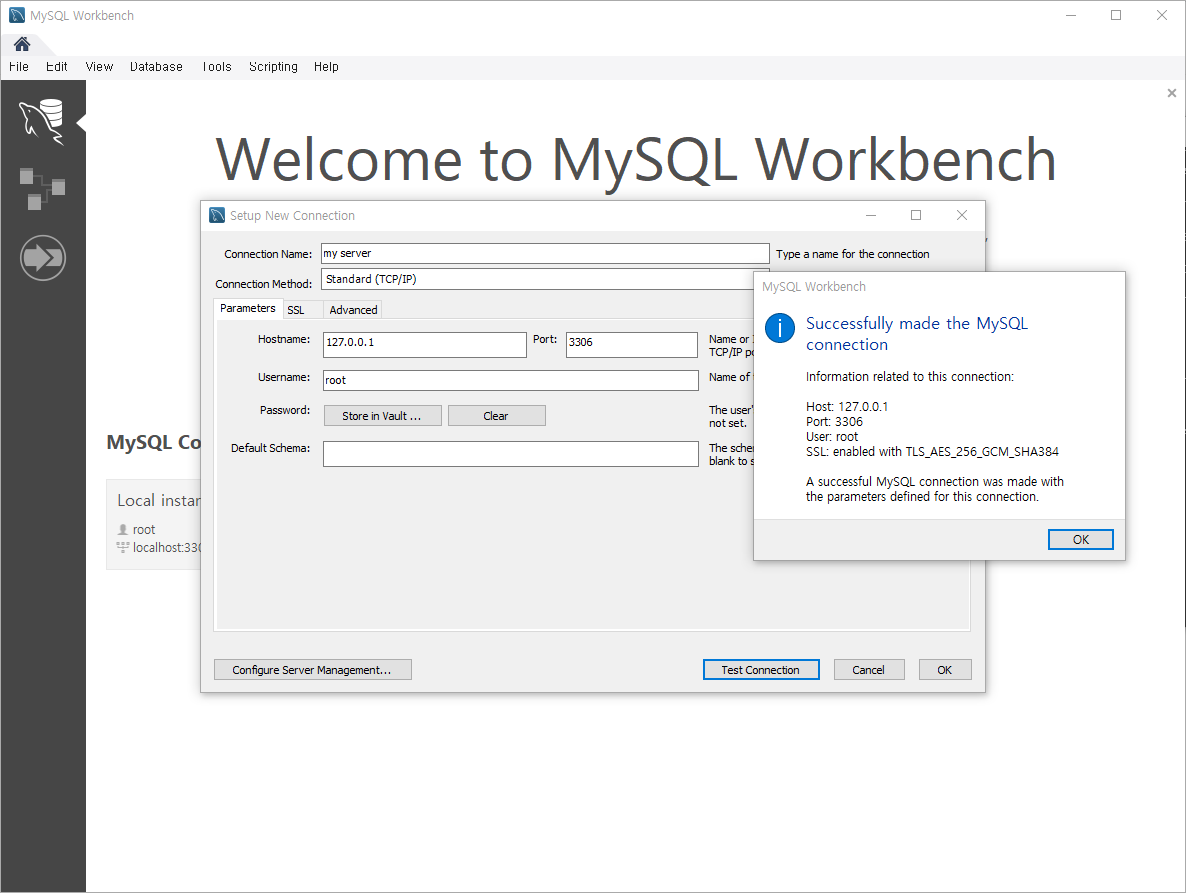Click the Username input field
The image size is (1186, 893).
coord(511,380)
